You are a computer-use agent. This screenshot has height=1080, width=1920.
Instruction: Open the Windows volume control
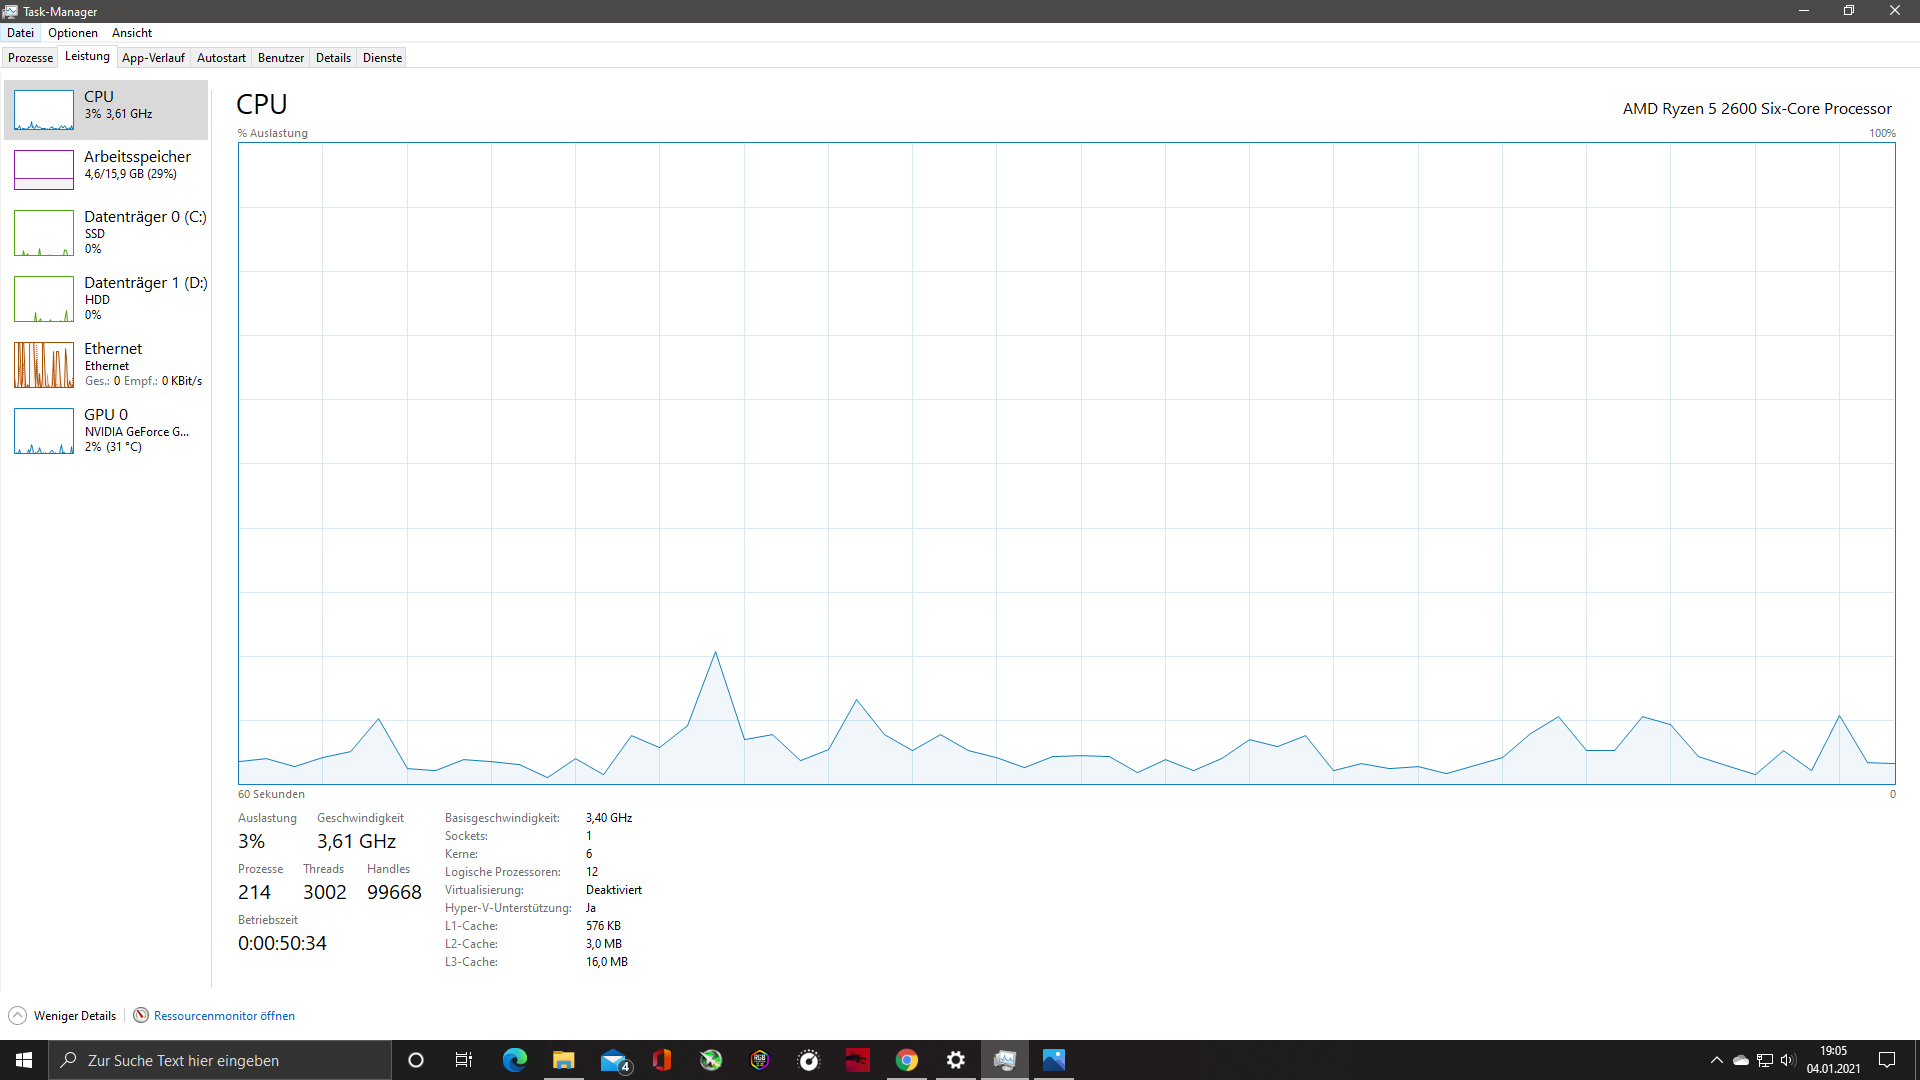pos(1788,1059)
